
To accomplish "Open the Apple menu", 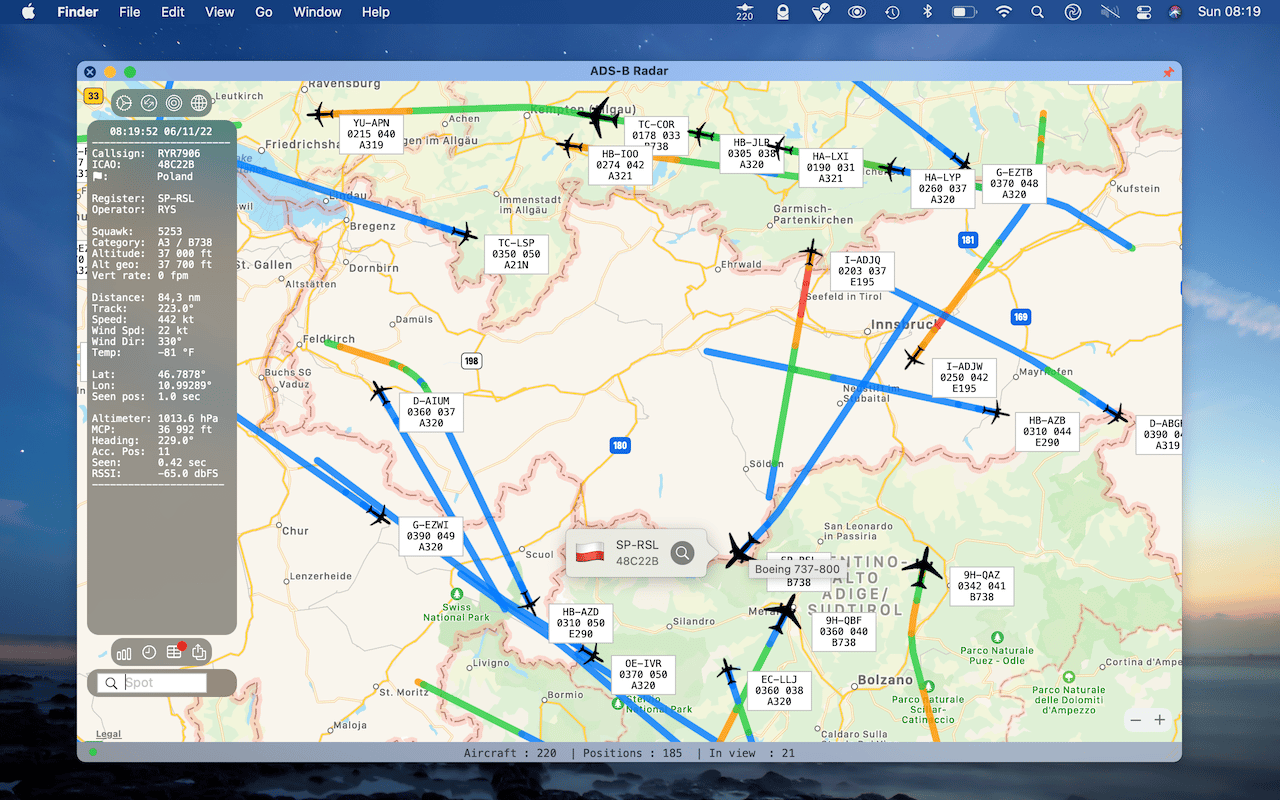I will tap(28, 12).
